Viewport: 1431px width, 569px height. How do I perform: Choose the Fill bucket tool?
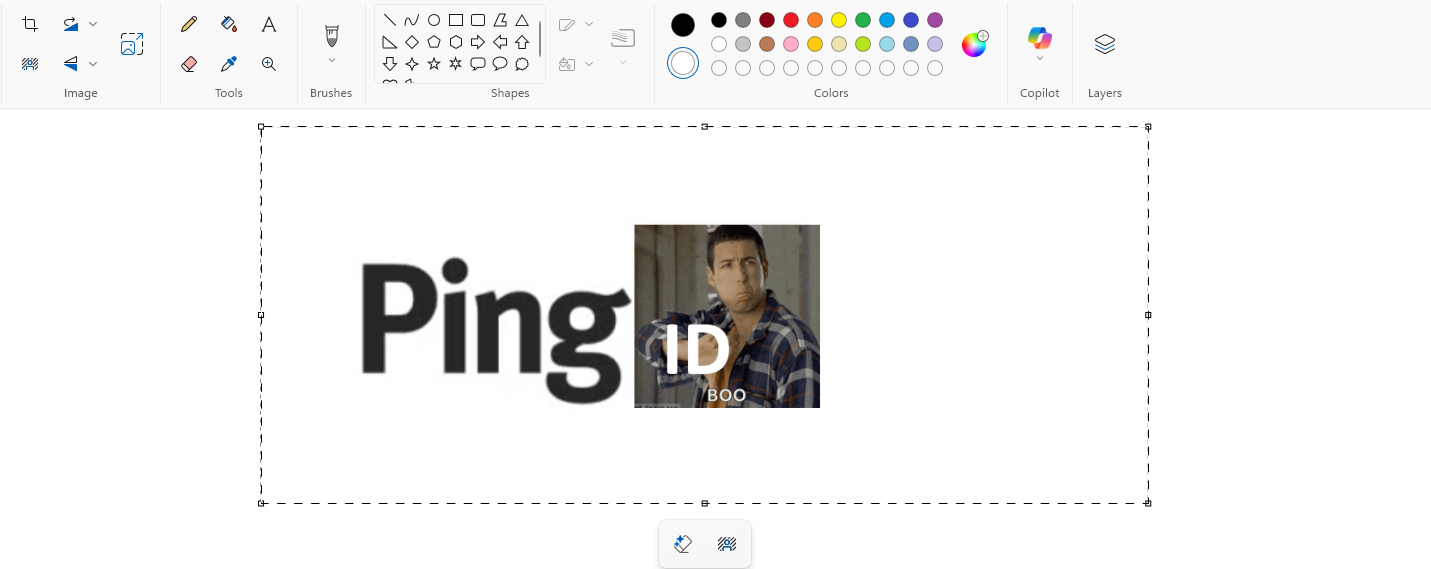click(x=229, y=24)
